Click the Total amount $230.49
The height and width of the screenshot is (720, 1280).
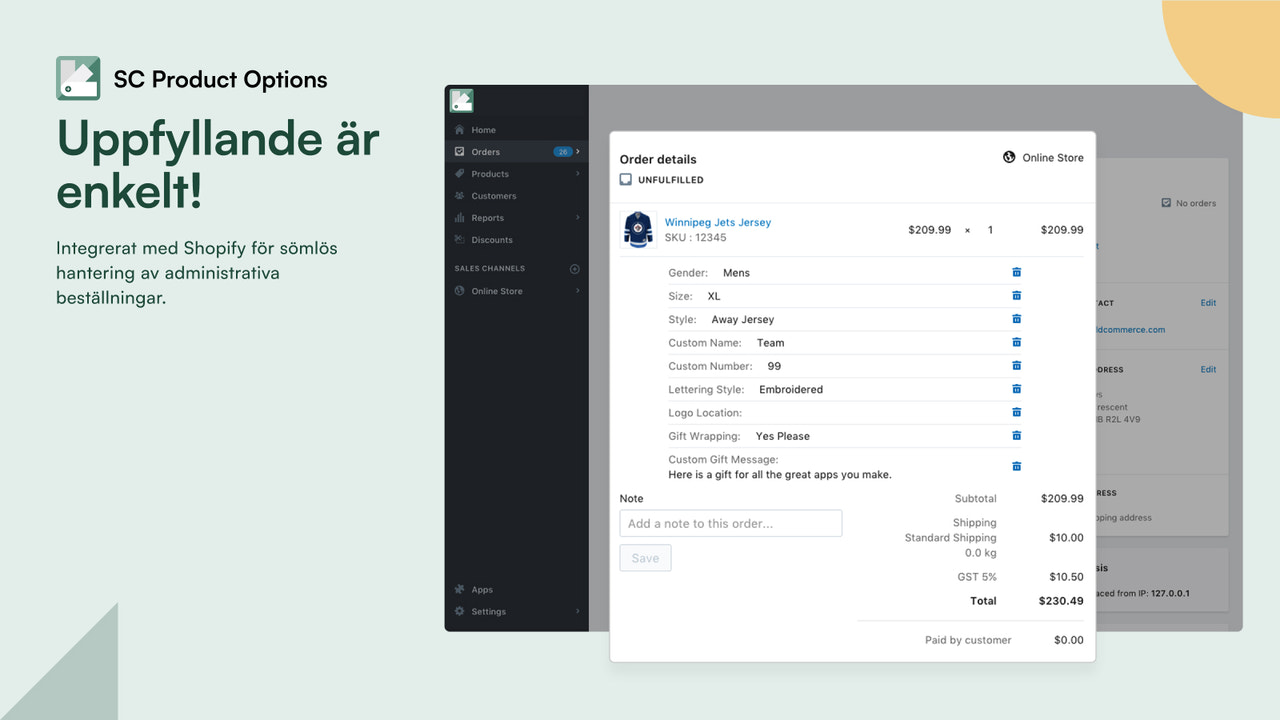click(x=1062, y=601)
